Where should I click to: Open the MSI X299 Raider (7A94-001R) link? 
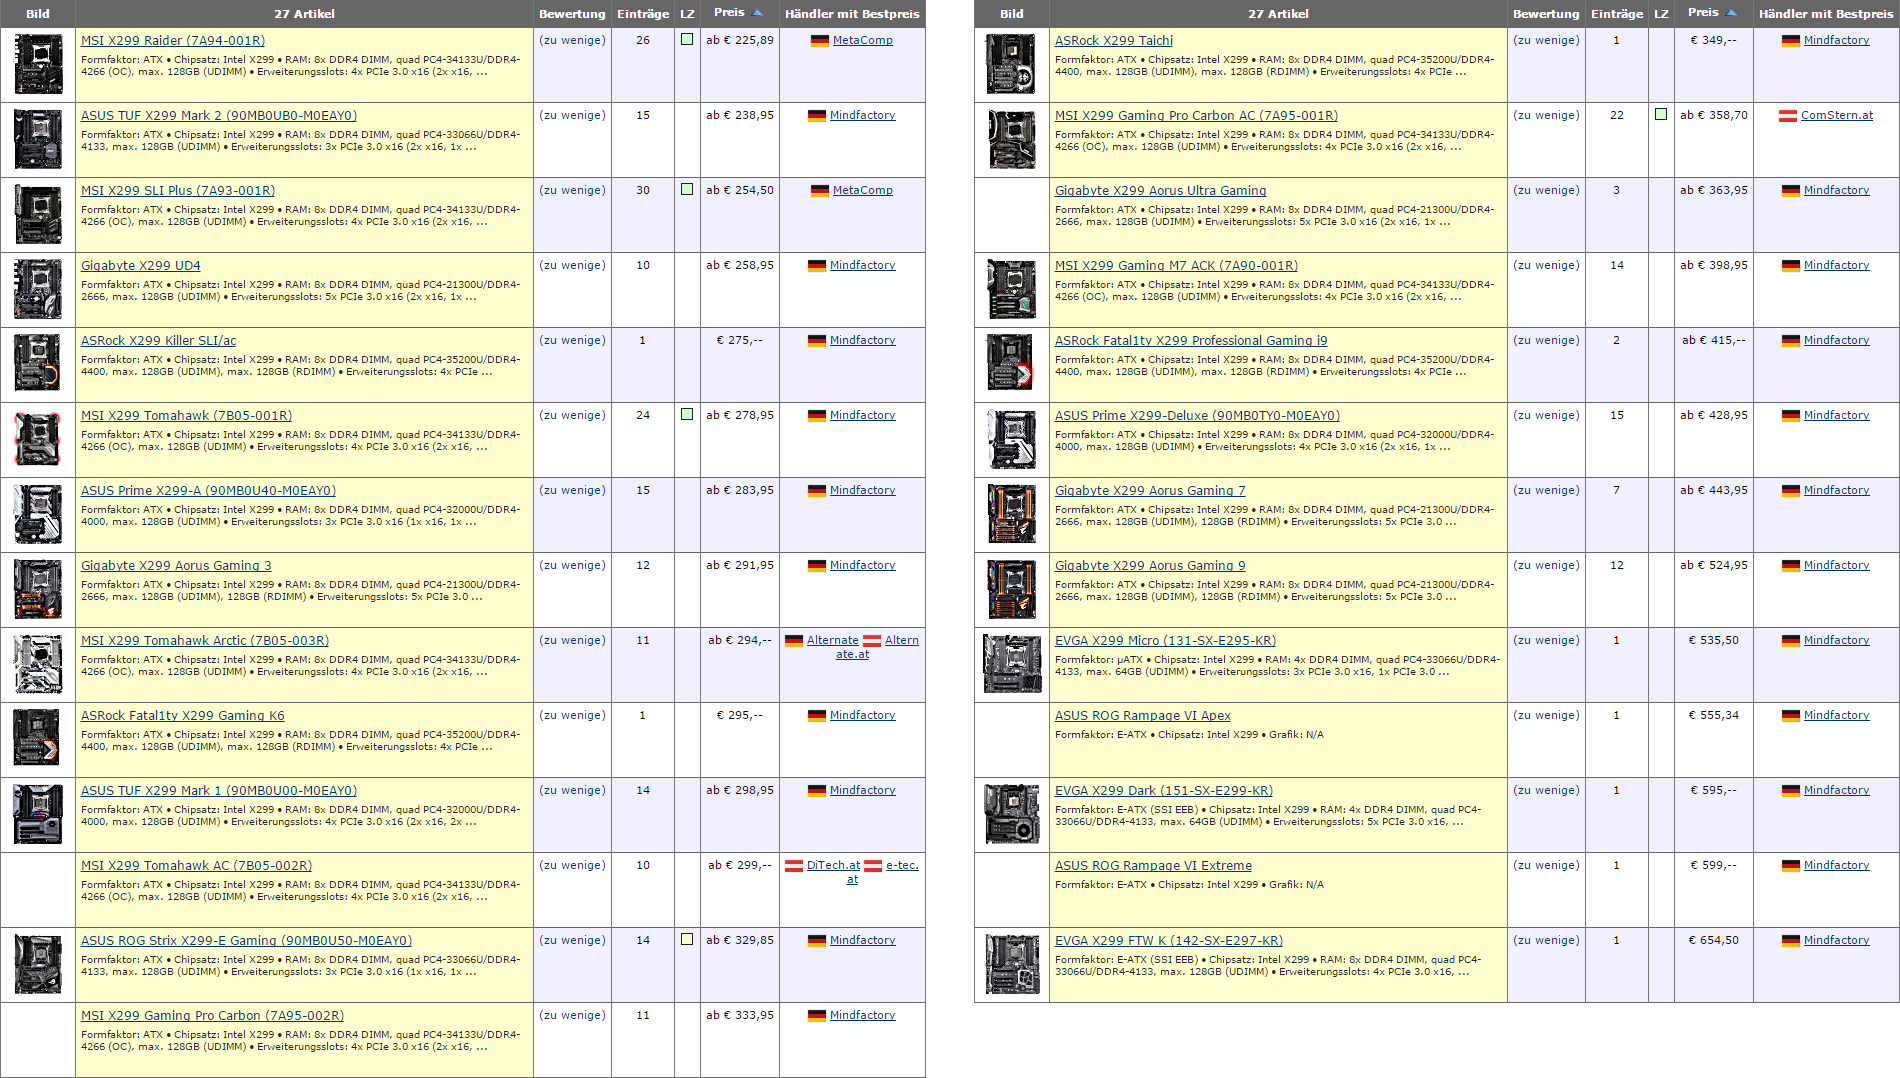coord(173,41)
